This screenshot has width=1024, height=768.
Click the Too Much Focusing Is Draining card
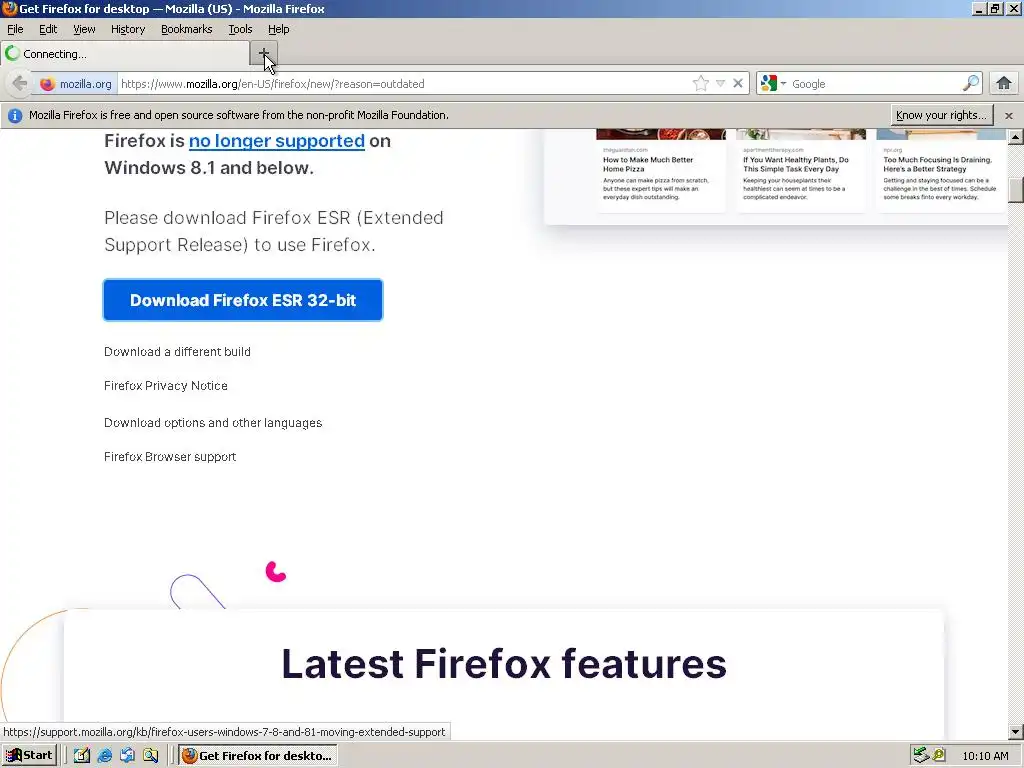pyautogui.click(x=940, y=171)
